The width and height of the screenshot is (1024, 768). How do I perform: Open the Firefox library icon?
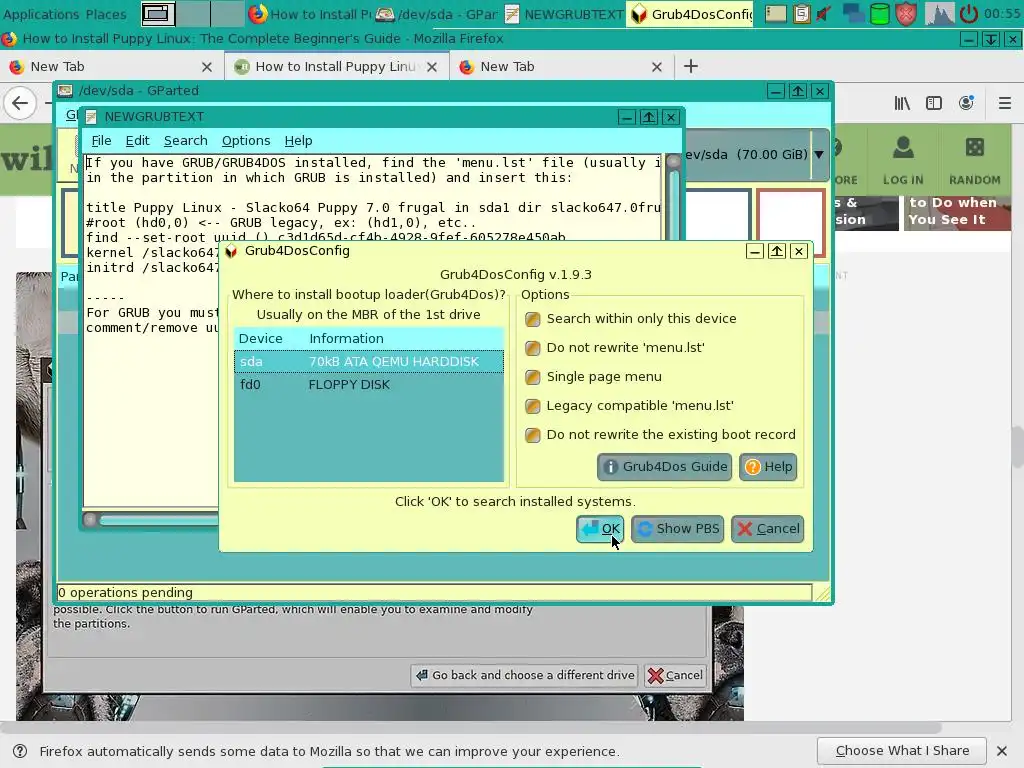[x=902, y=103]
